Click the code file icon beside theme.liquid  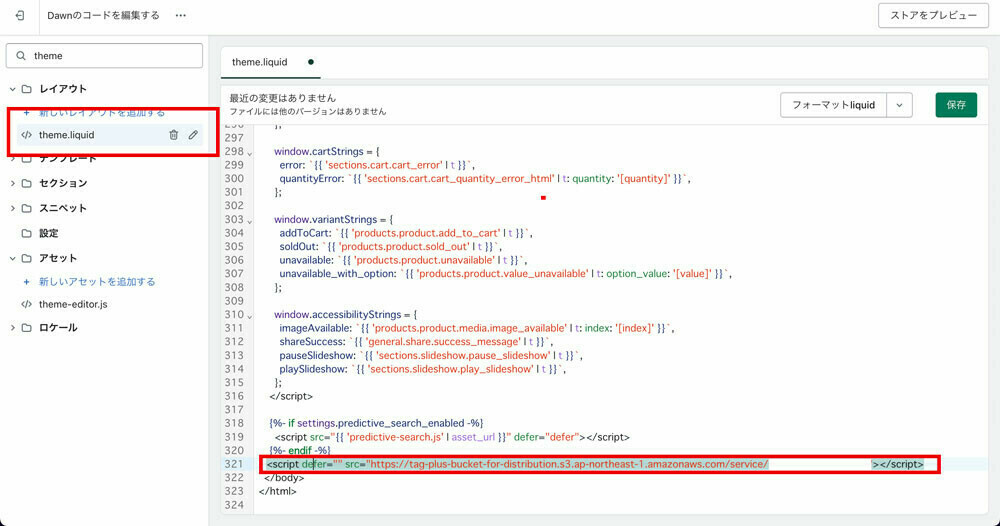pos(26,135)
